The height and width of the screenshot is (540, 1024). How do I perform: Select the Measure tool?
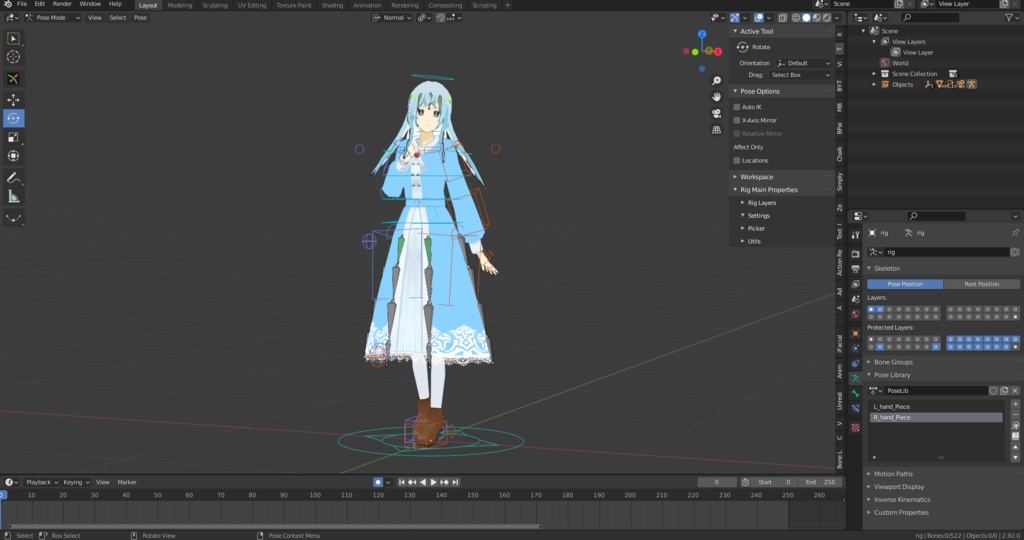13,197
